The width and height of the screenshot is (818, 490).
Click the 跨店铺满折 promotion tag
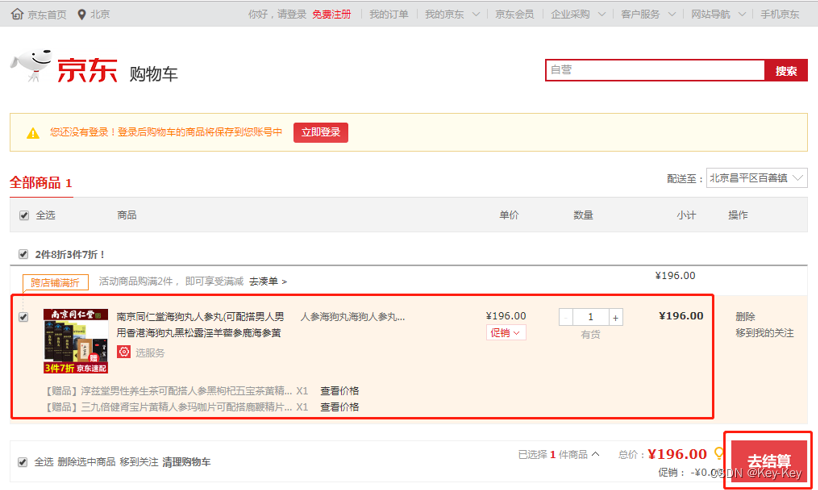coord(55,282)
